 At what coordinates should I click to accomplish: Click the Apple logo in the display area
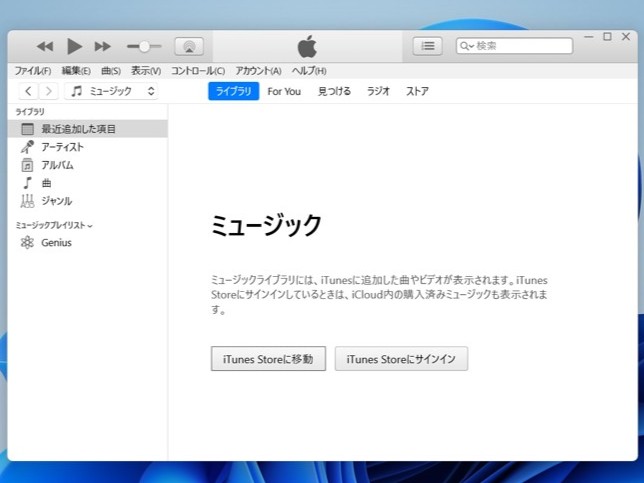307,46
